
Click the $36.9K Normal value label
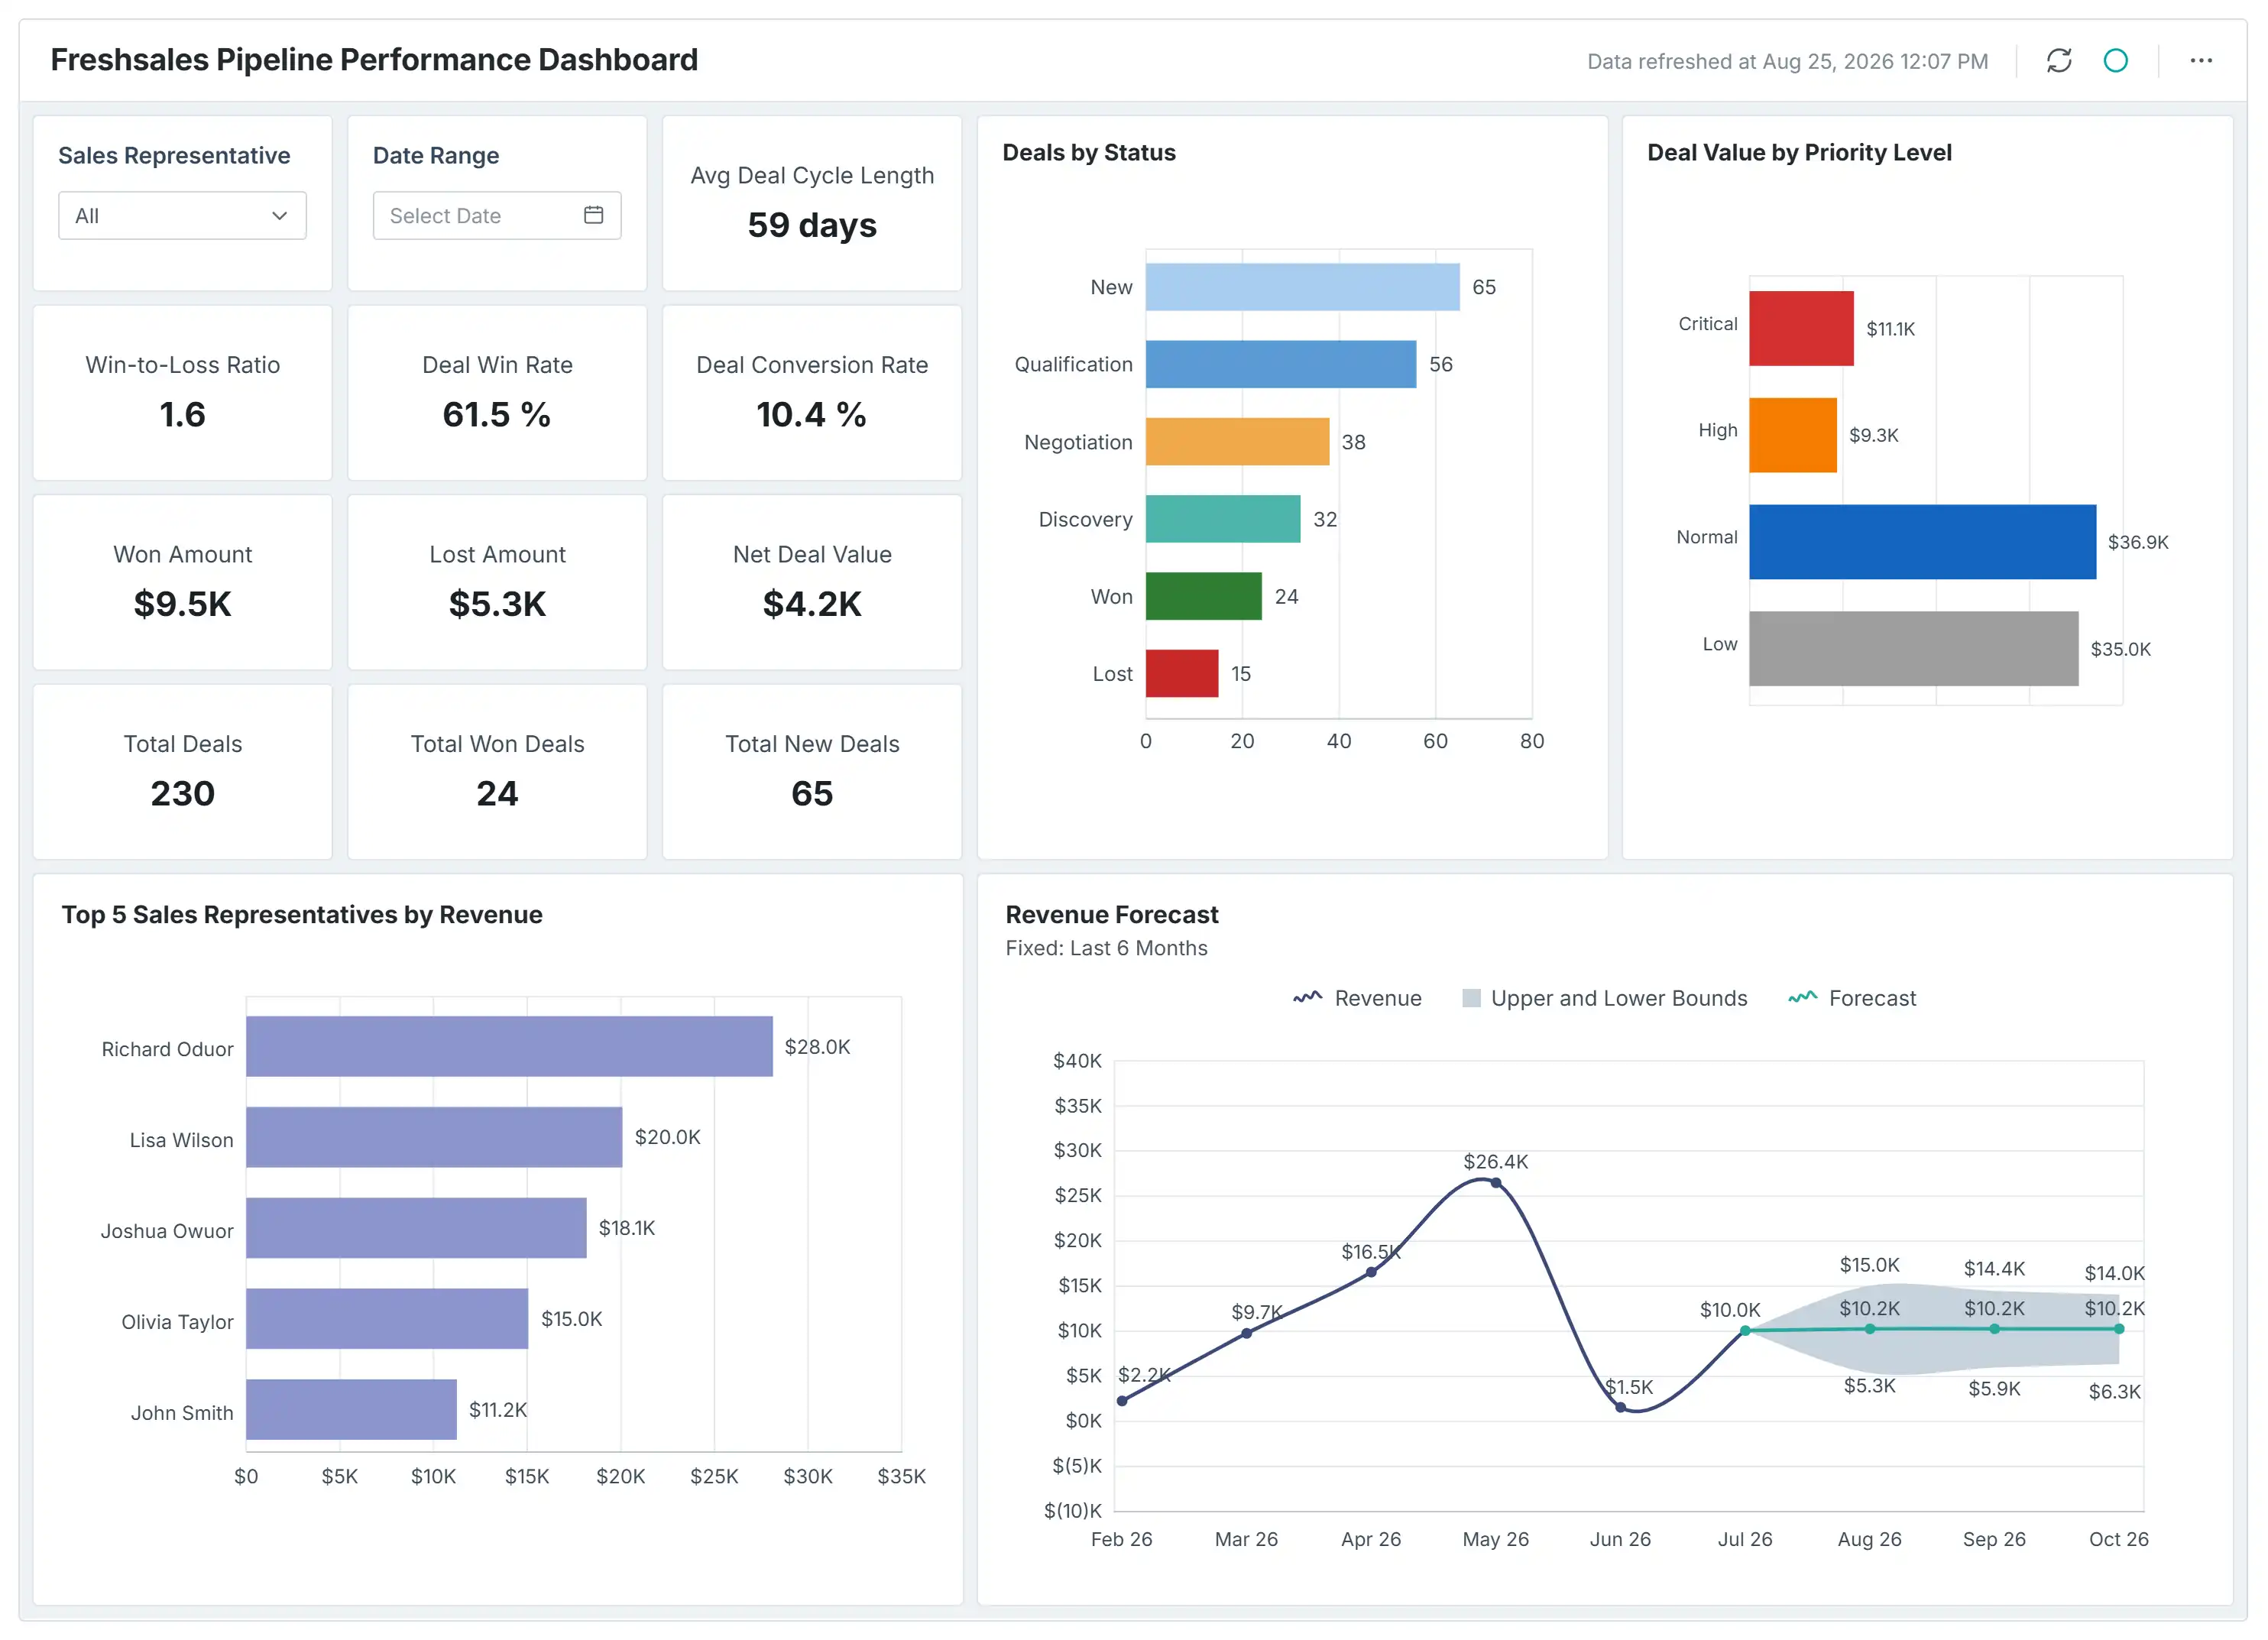point(2138,542)
